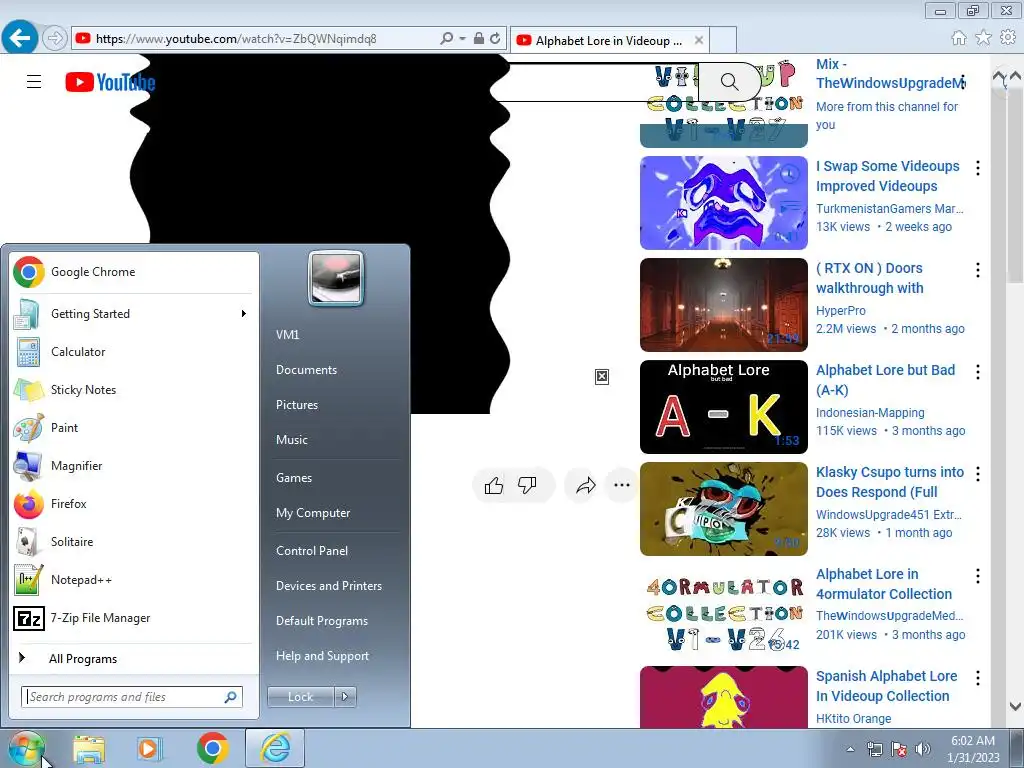
Task: Switch to Internet Explorer on the taskbar
Action: [x=275, y=748]
